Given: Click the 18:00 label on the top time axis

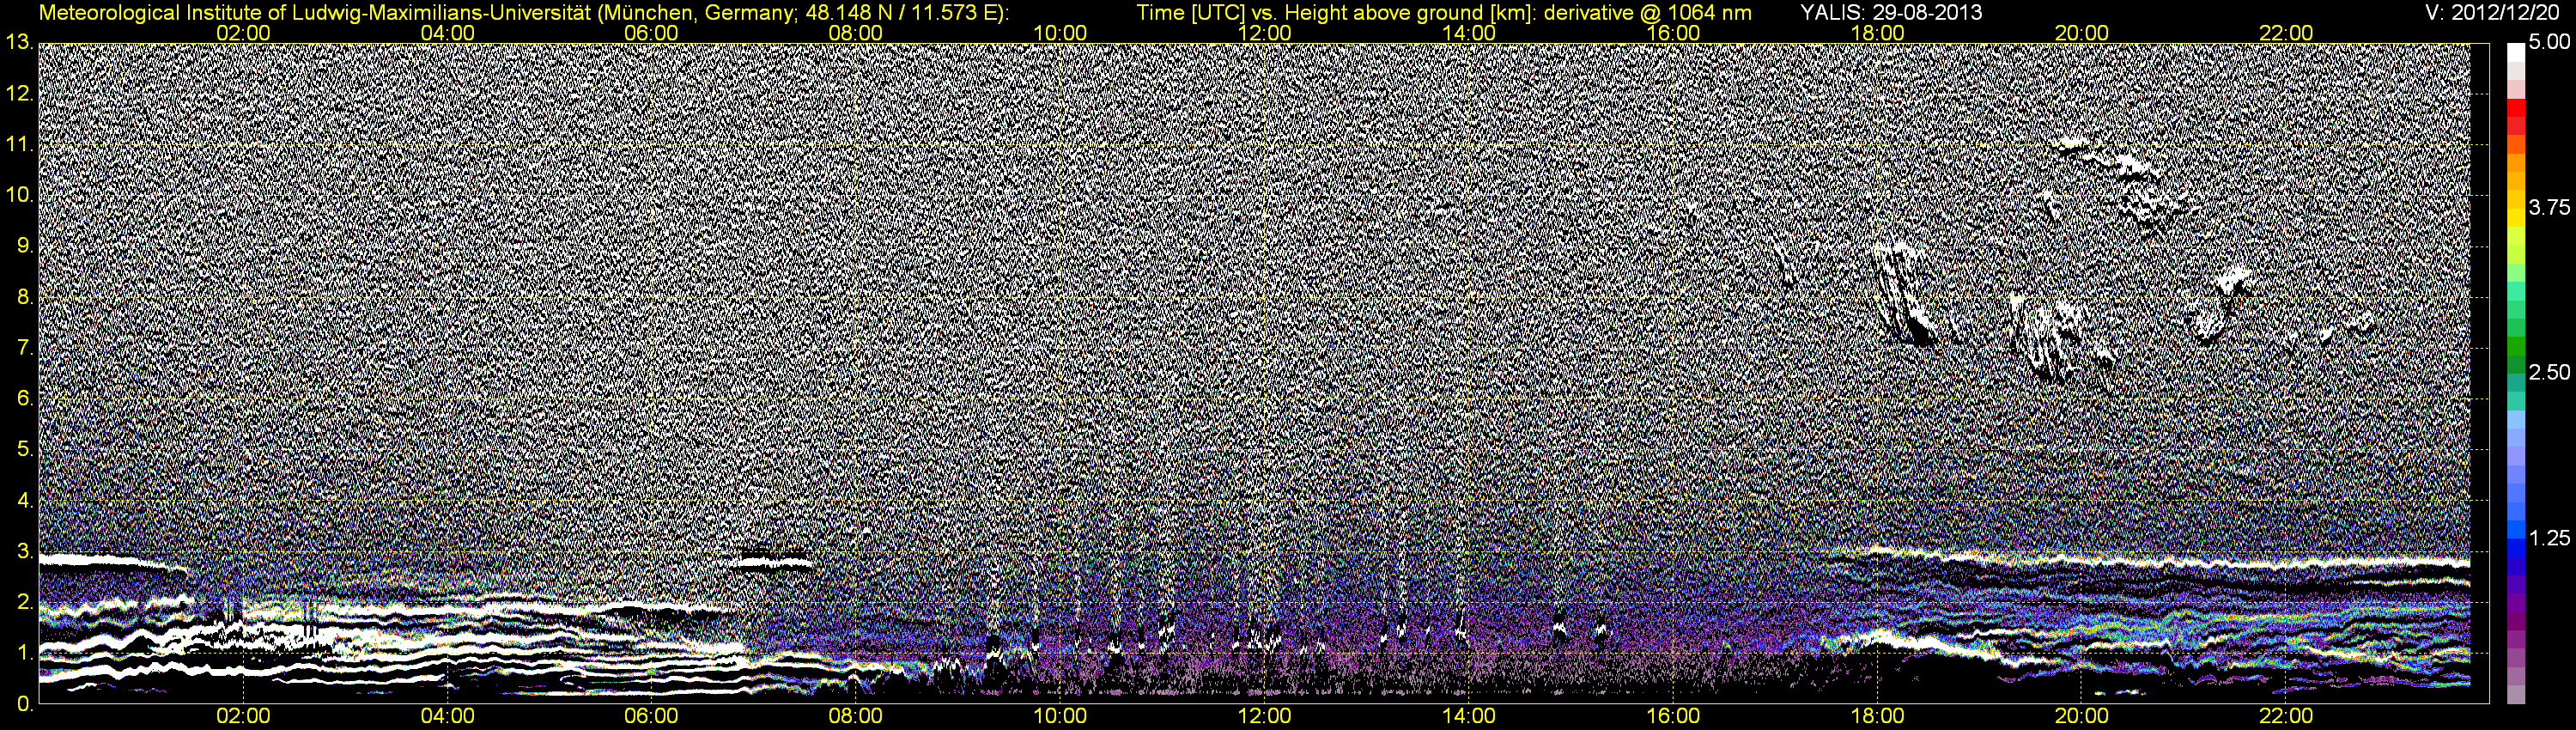Looking at the screenshot, I should click(1877, 33).
